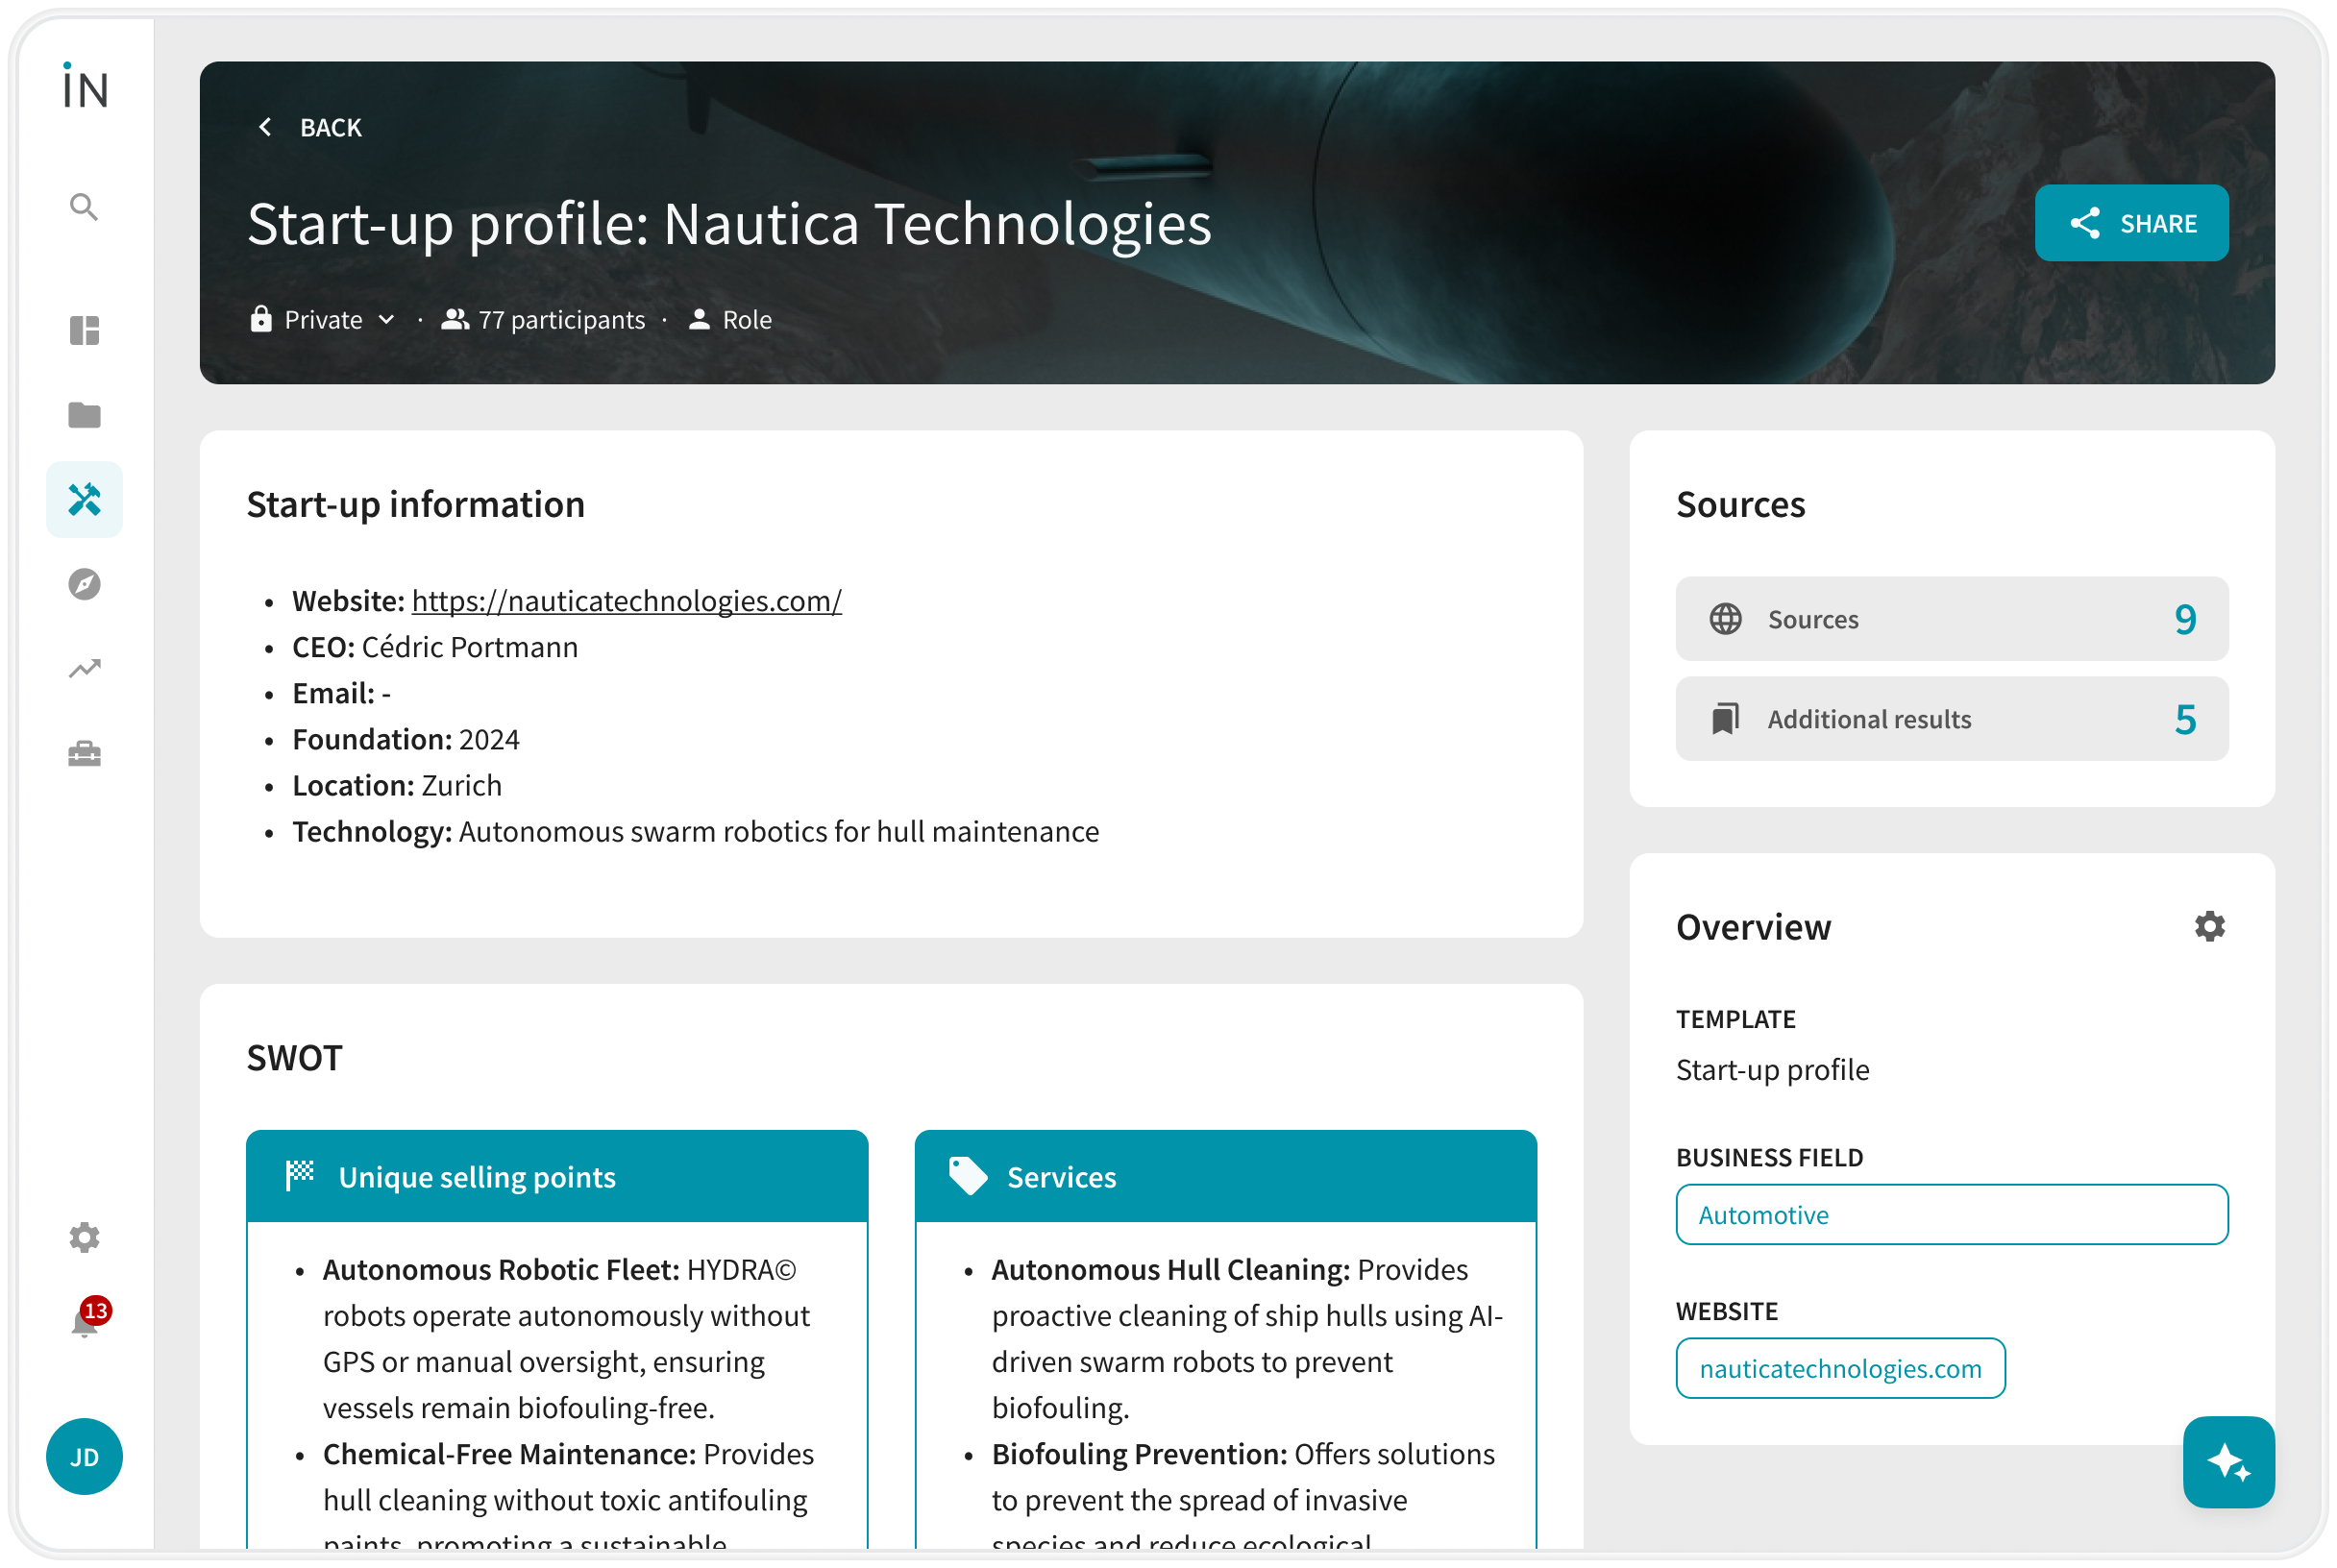This screenshot has width=2337, height=1568.
Task: Open the toolbox briefcase icon
Action: 84,753
